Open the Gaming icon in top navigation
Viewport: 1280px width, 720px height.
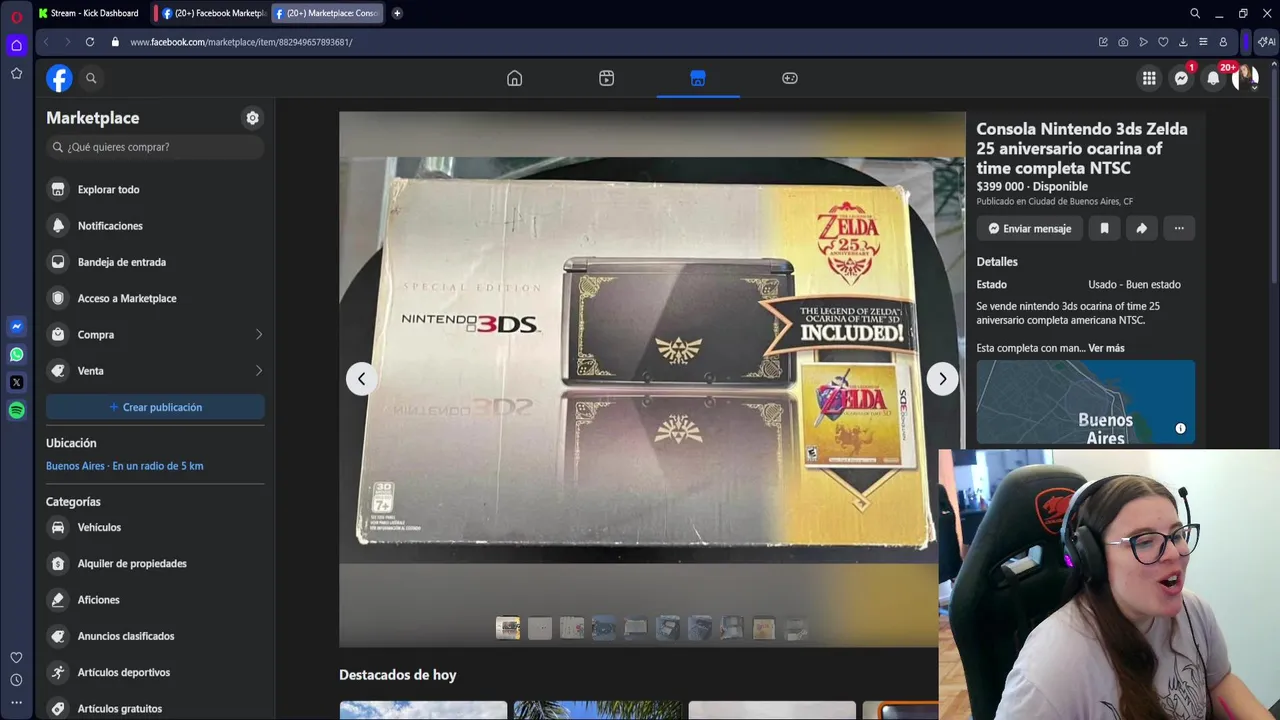coord(790,78)
